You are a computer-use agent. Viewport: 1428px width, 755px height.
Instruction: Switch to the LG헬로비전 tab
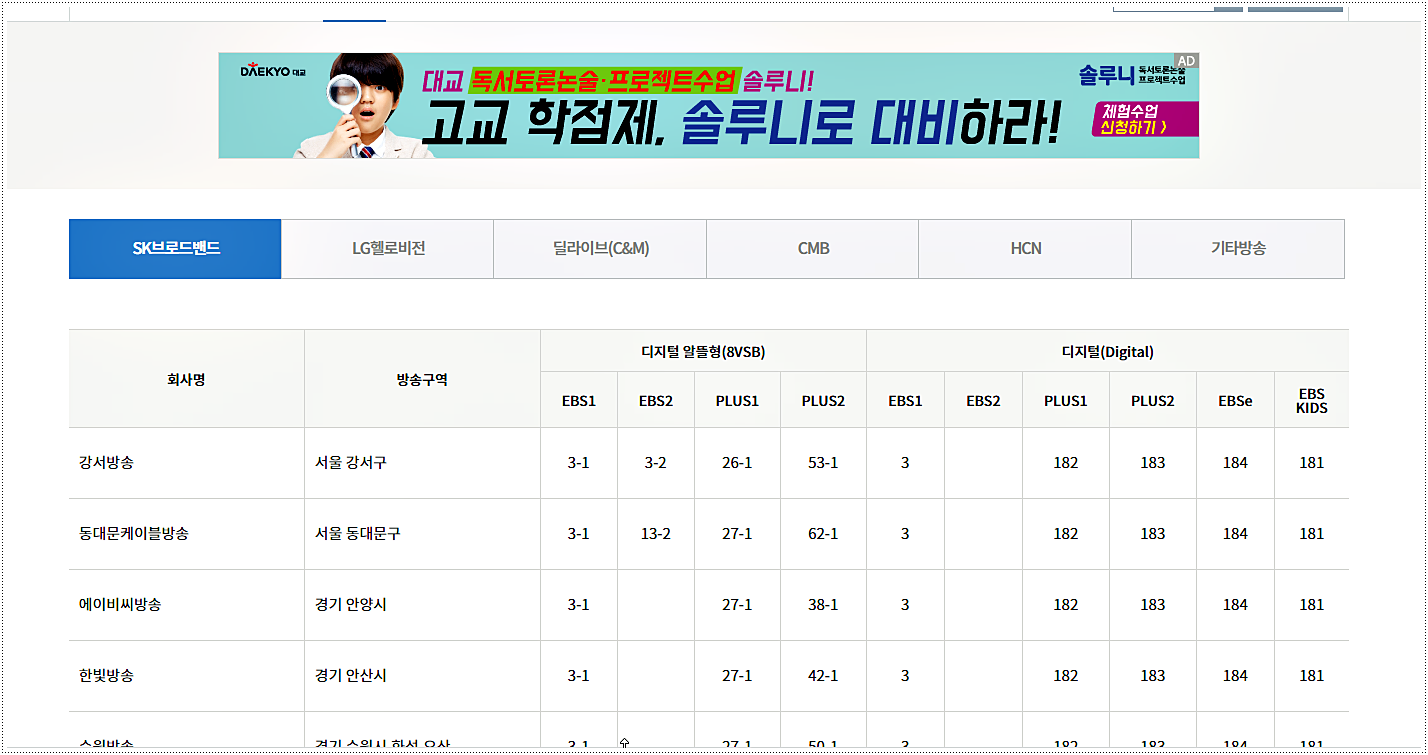[x=388, y=249]
